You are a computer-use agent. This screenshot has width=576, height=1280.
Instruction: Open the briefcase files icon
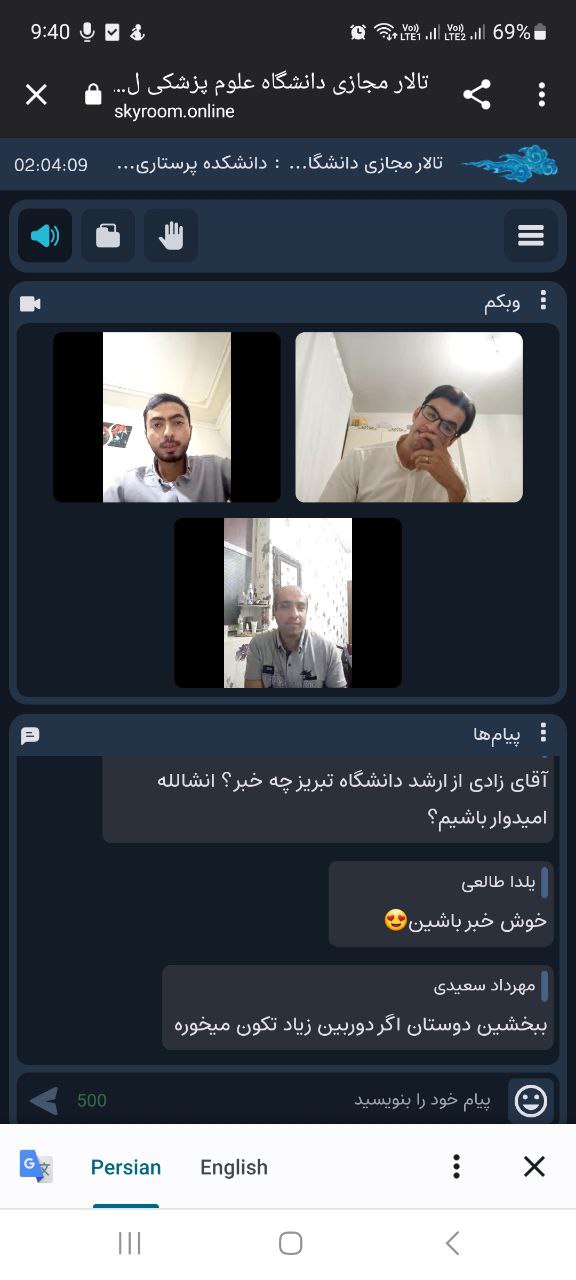point(108,236)
